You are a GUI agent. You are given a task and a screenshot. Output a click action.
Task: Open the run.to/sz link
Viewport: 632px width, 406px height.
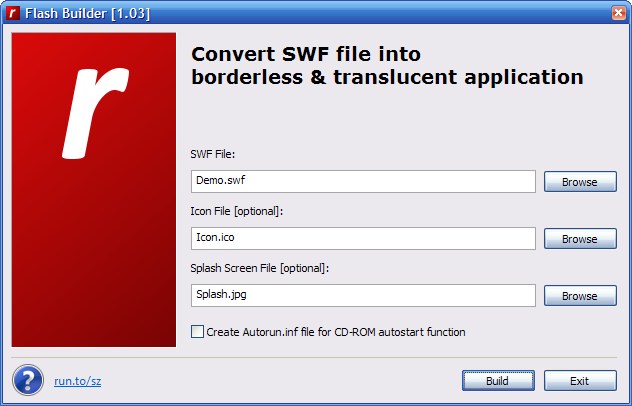[77, 381]
